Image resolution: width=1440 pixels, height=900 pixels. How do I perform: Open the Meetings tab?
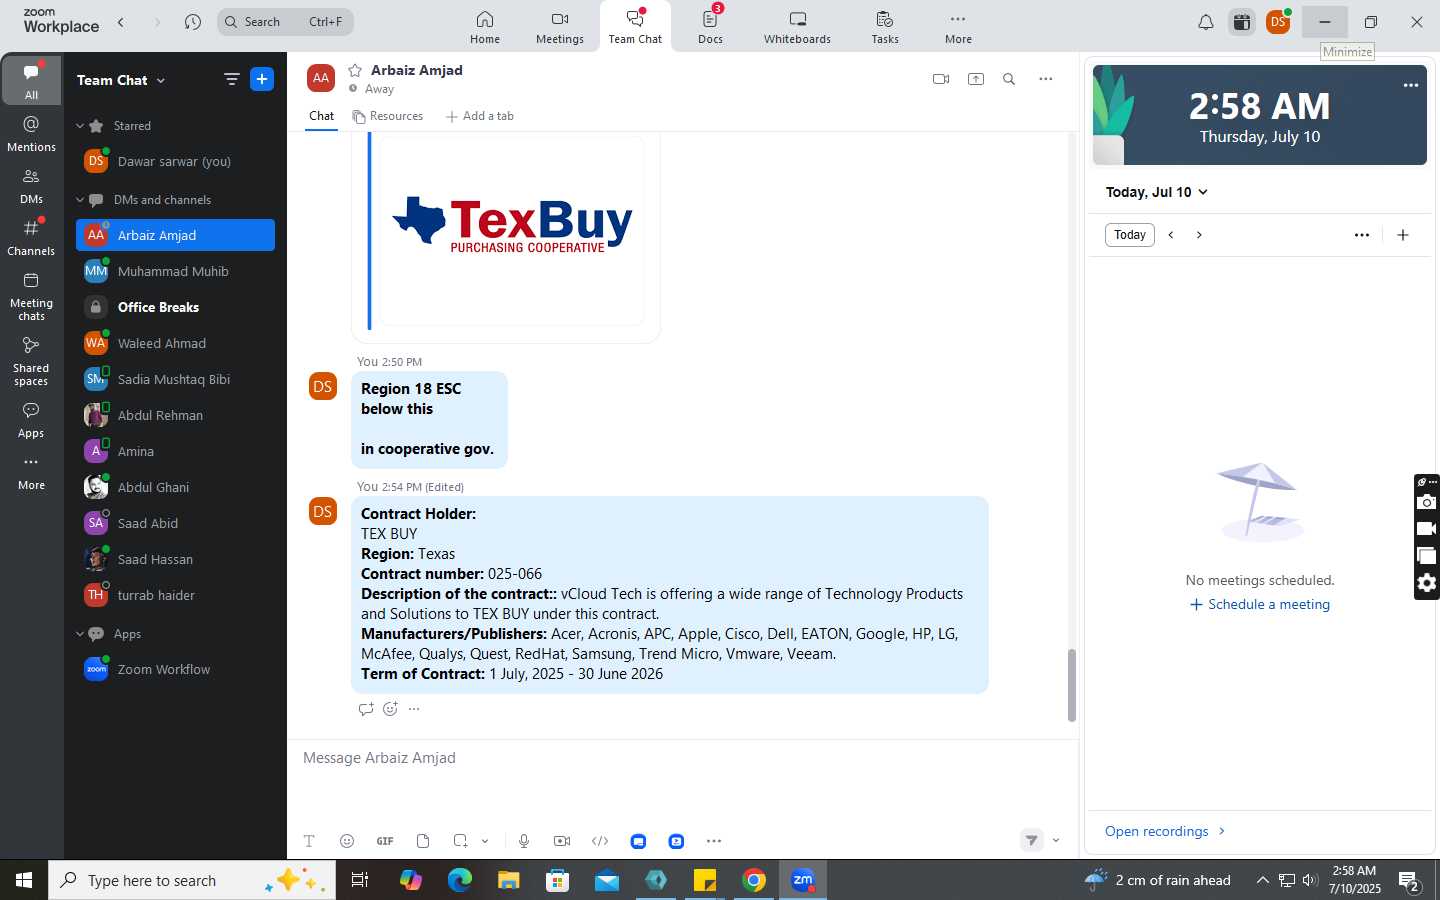560,27
